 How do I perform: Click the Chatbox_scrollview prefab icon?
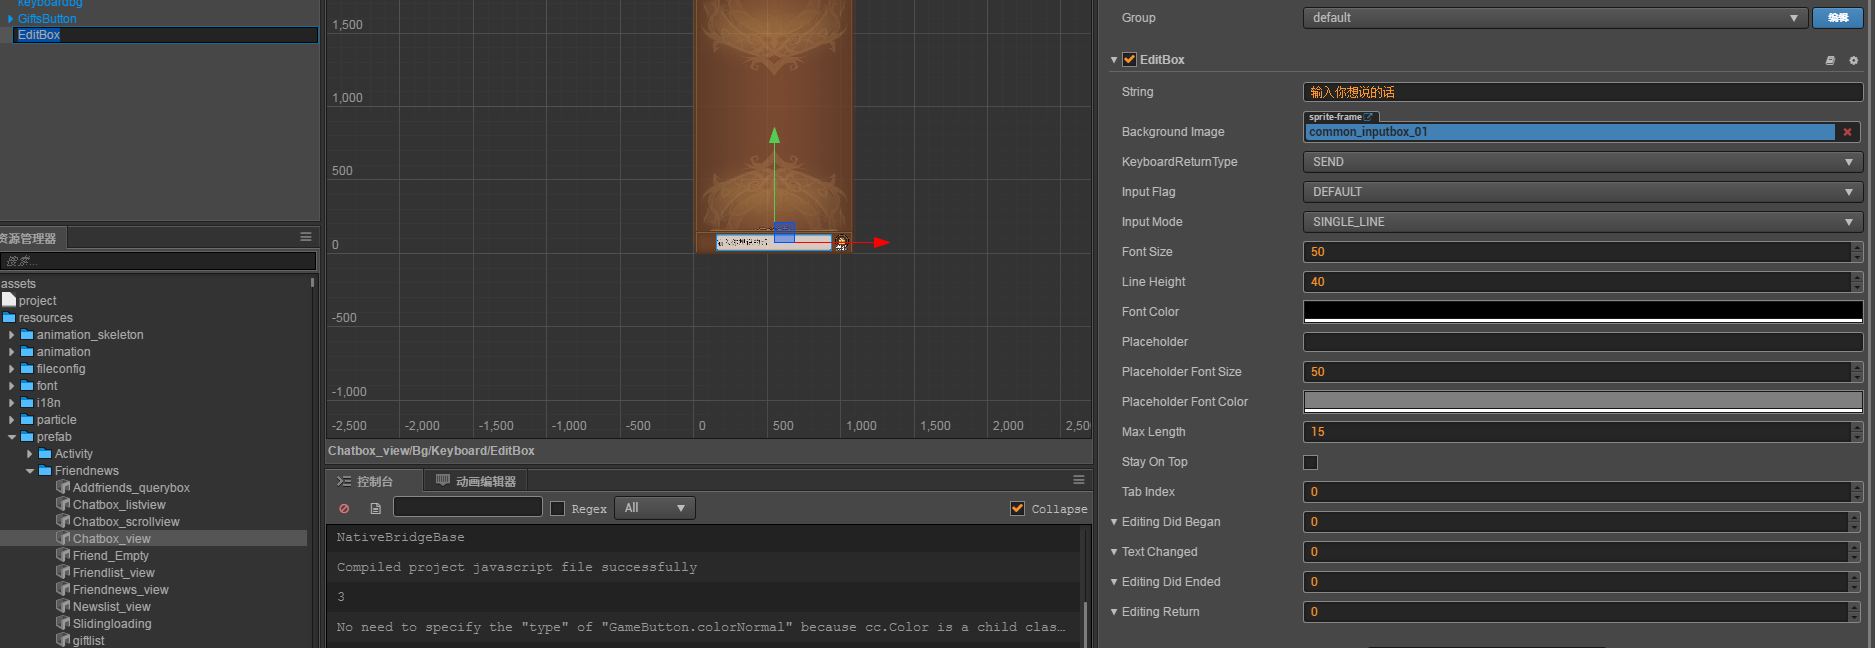[x=63, y=521]
